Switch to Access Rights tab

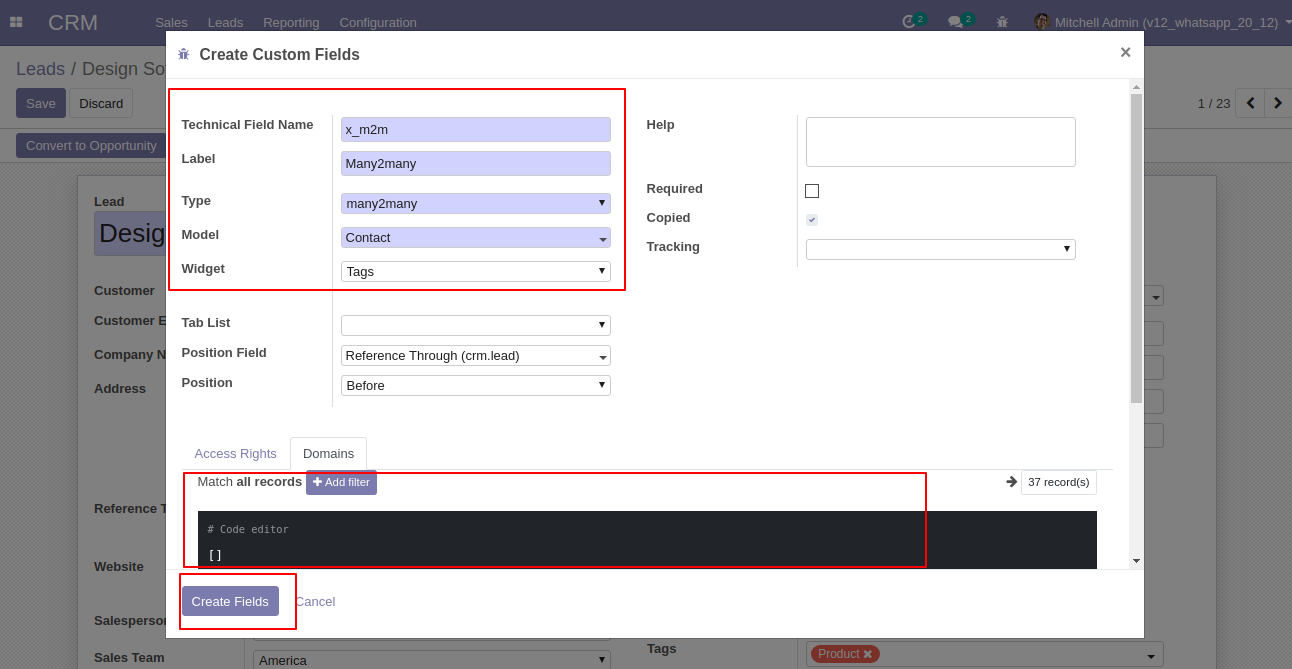[x=235, y=454]
